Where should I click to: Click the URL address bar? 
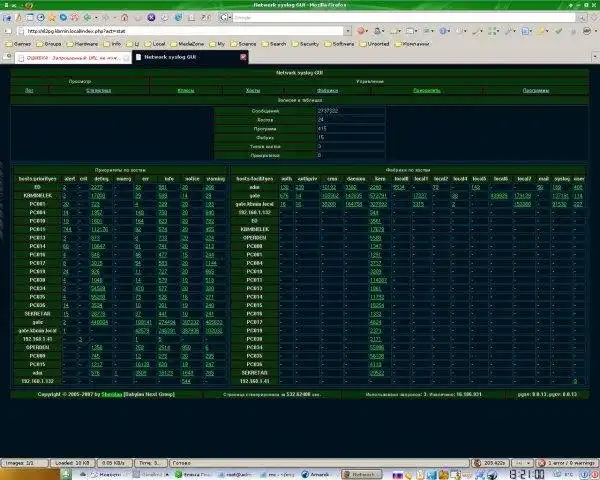(x=184, y=31)
